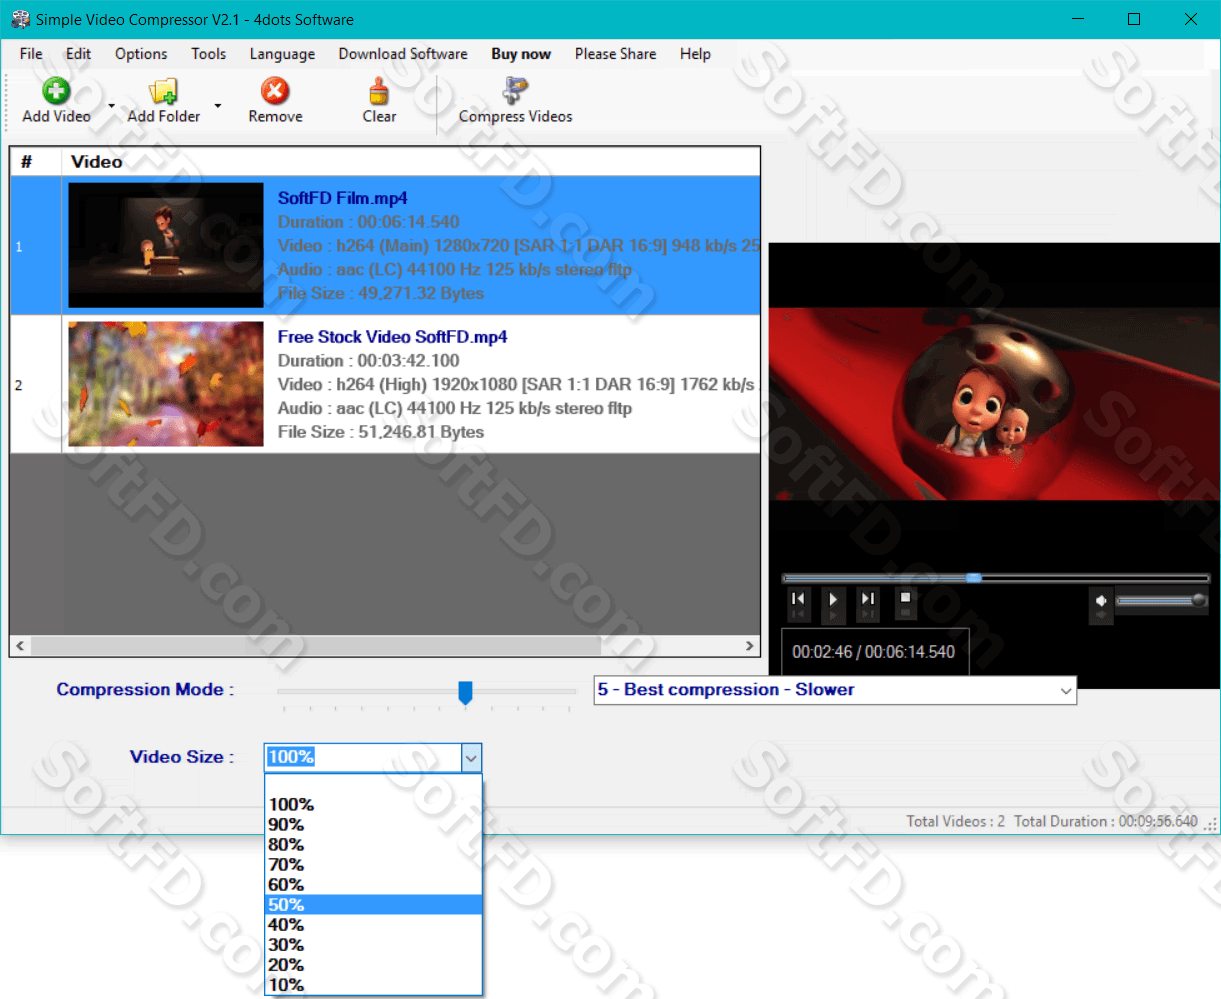Open the Help menu
This screenshot has height=999, width=1221.
pos(695,54)
